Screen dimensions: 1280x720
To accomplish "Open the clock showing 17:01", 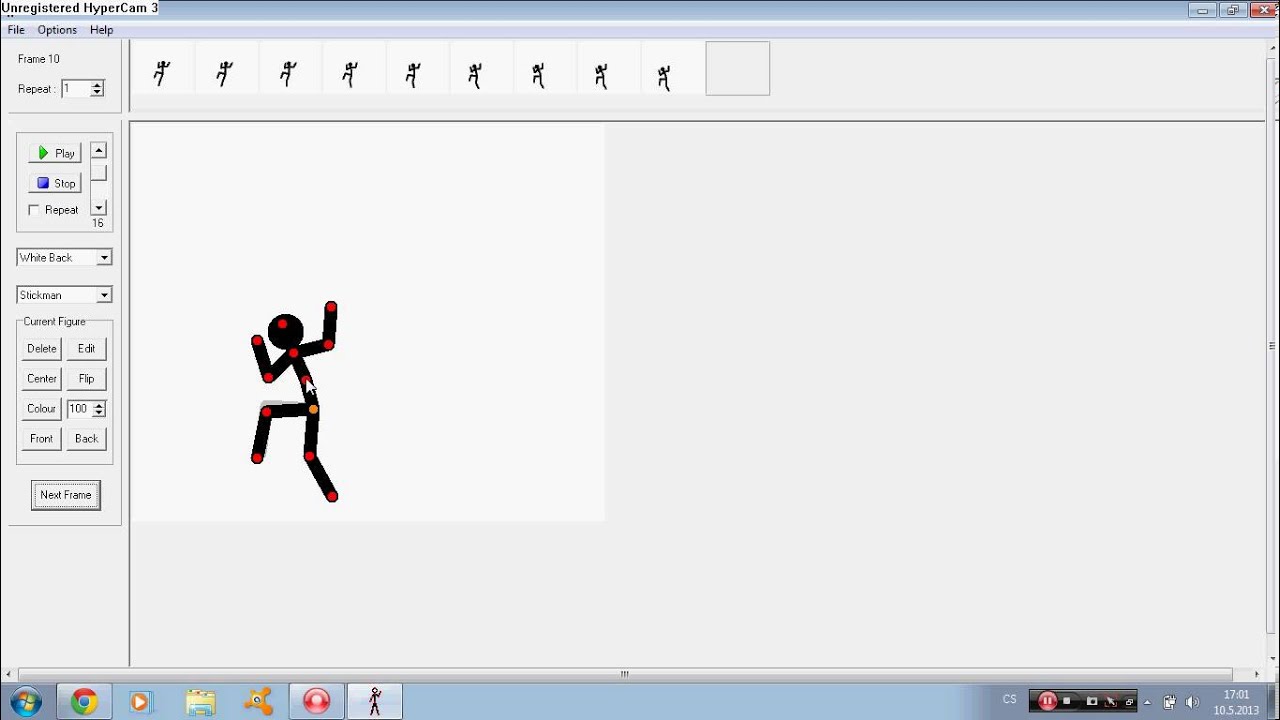I will 1237,702.
